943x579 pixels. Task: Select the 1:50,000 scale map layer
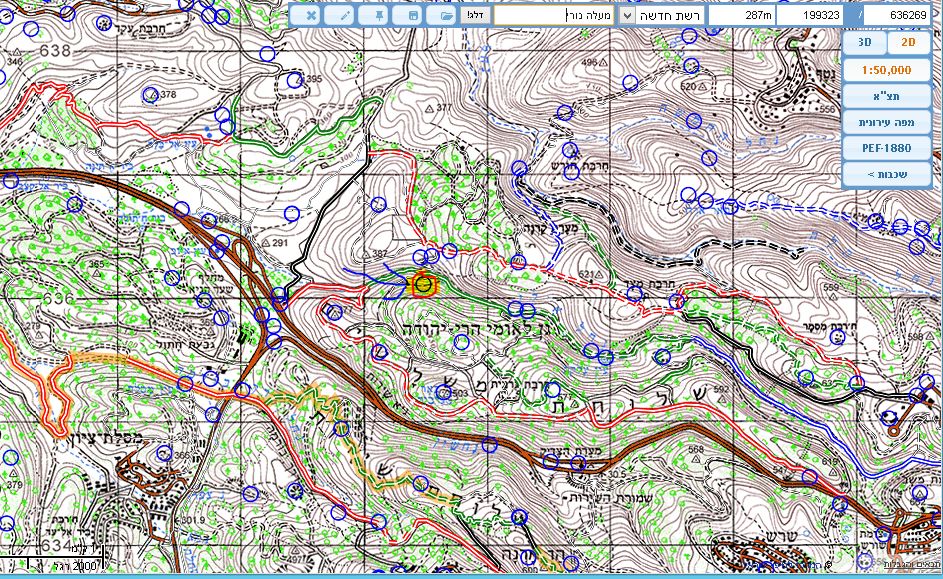[x=886, y=71]
